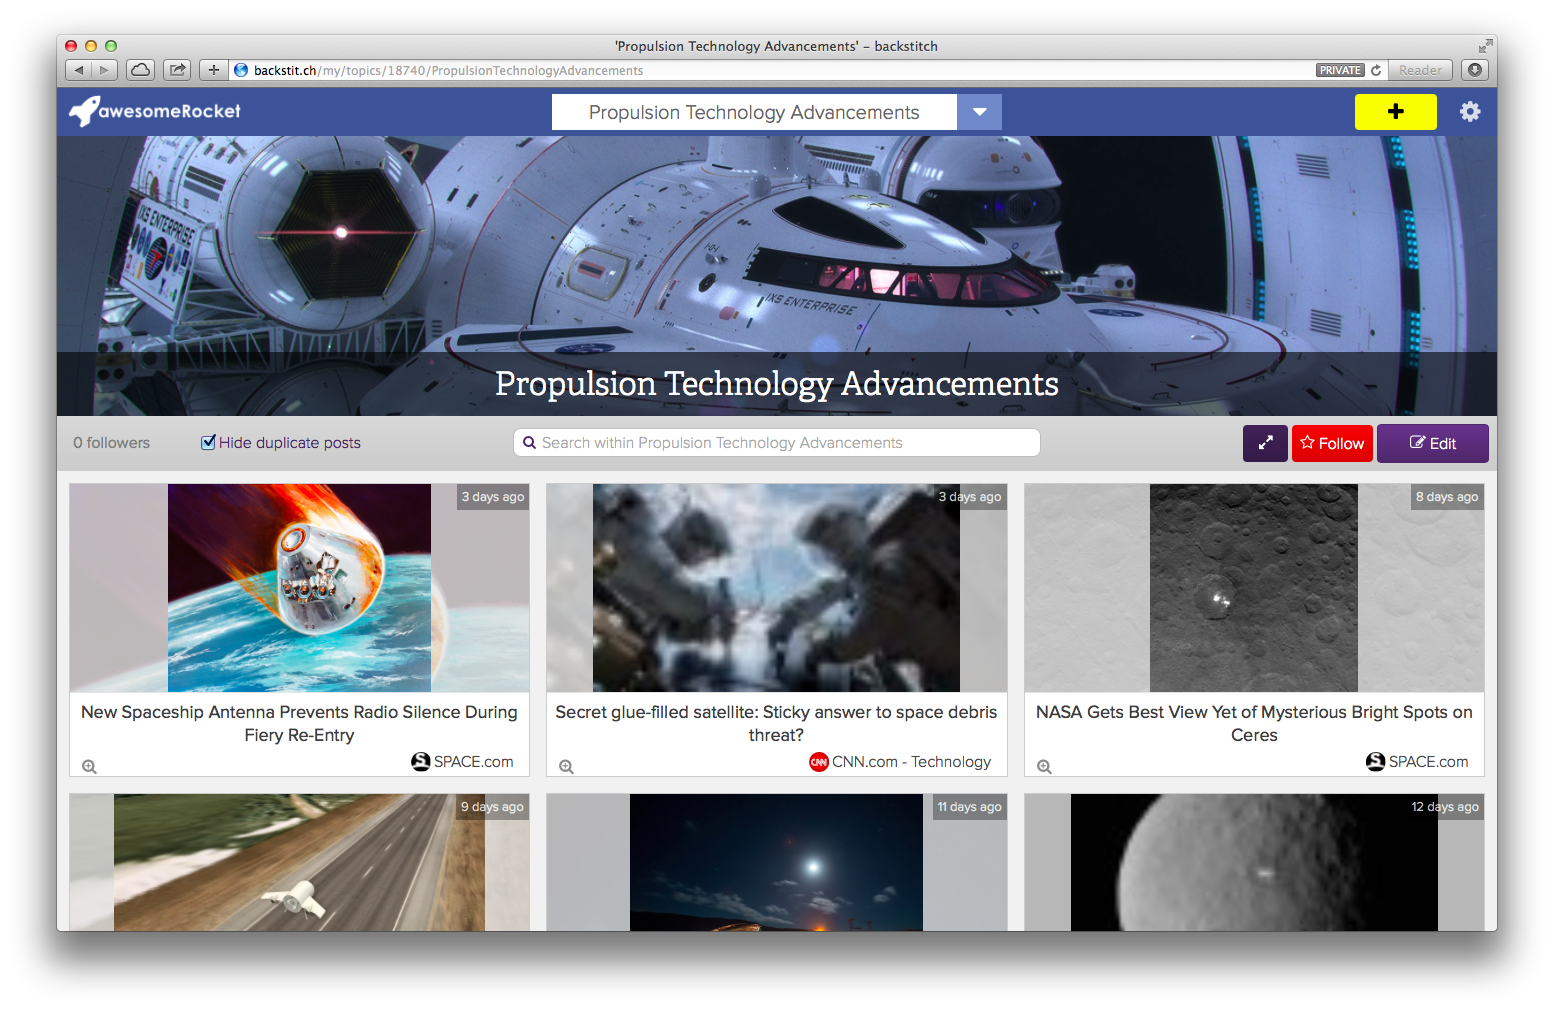Click the Propulsion Technology Advancements banner title

coord(777,384)
